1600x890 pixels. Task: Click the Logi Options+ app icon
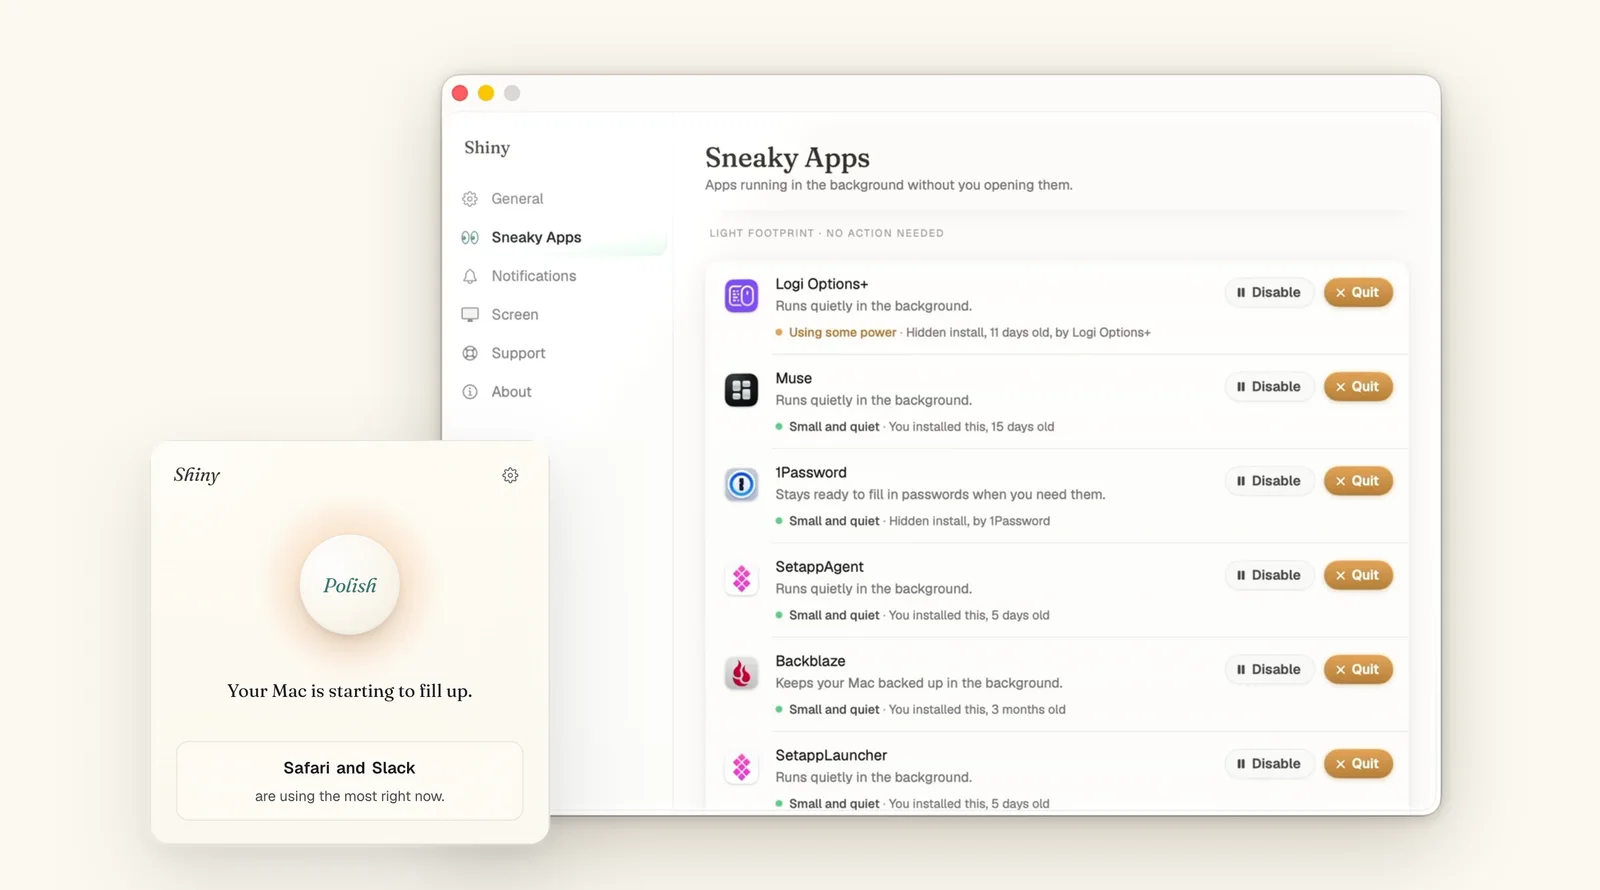[741, 296]
